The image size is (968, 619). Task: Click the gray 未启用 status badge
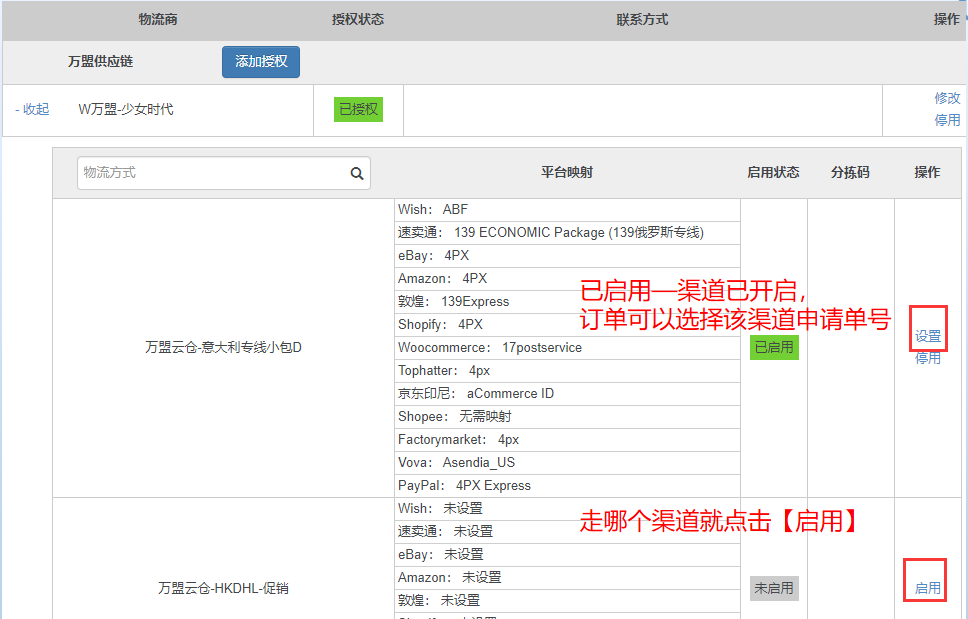[x=774, y=588]
